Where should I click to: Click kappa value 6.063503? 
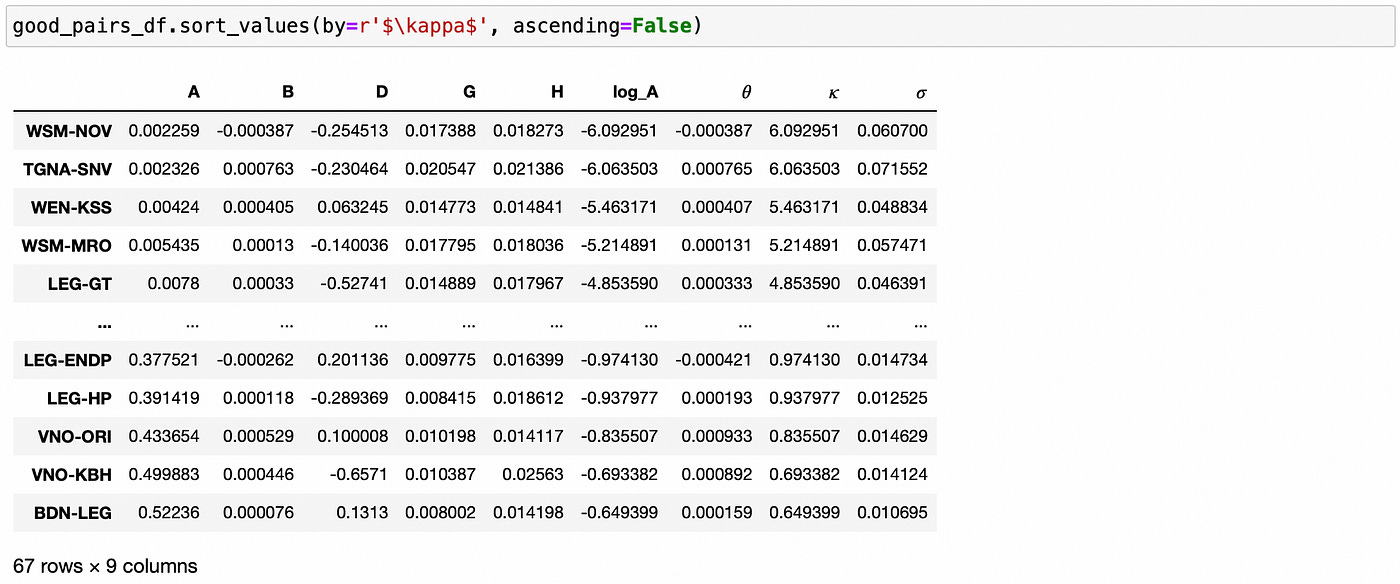point(805,169)
